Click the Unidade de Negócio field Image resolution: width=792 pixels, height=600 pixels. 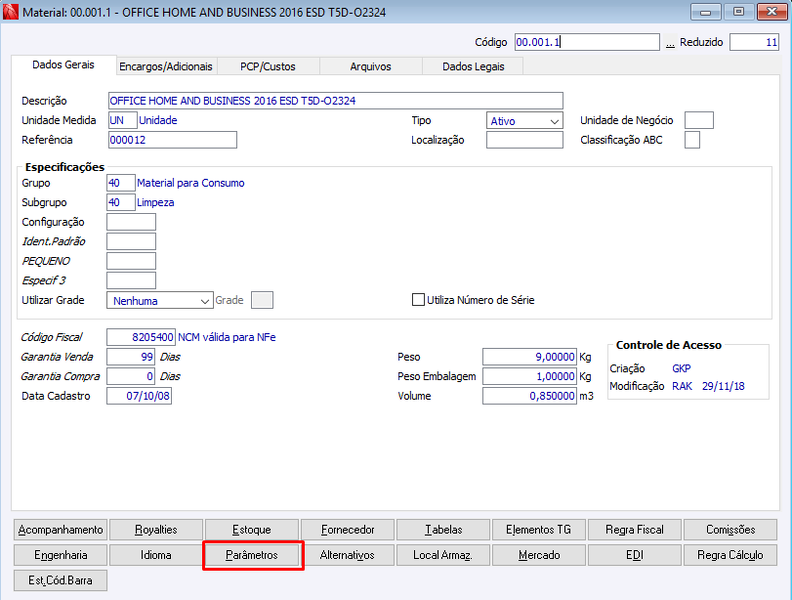pyautogui.click(x=699, y=121)
